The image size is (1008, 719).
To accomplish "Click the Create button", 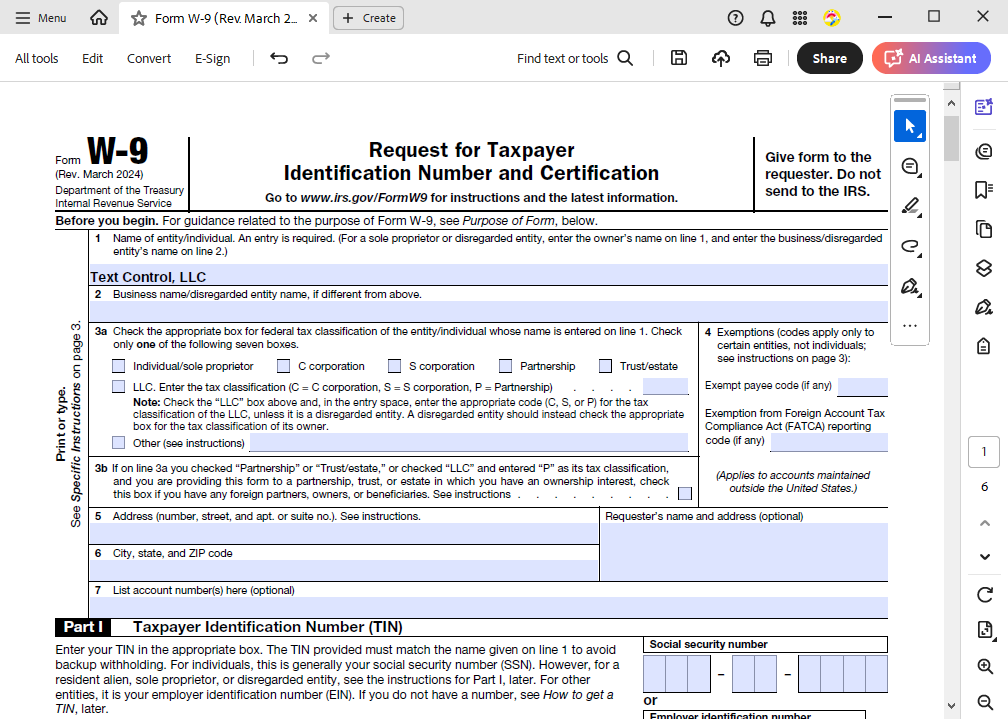I will [x=368, y=18].
